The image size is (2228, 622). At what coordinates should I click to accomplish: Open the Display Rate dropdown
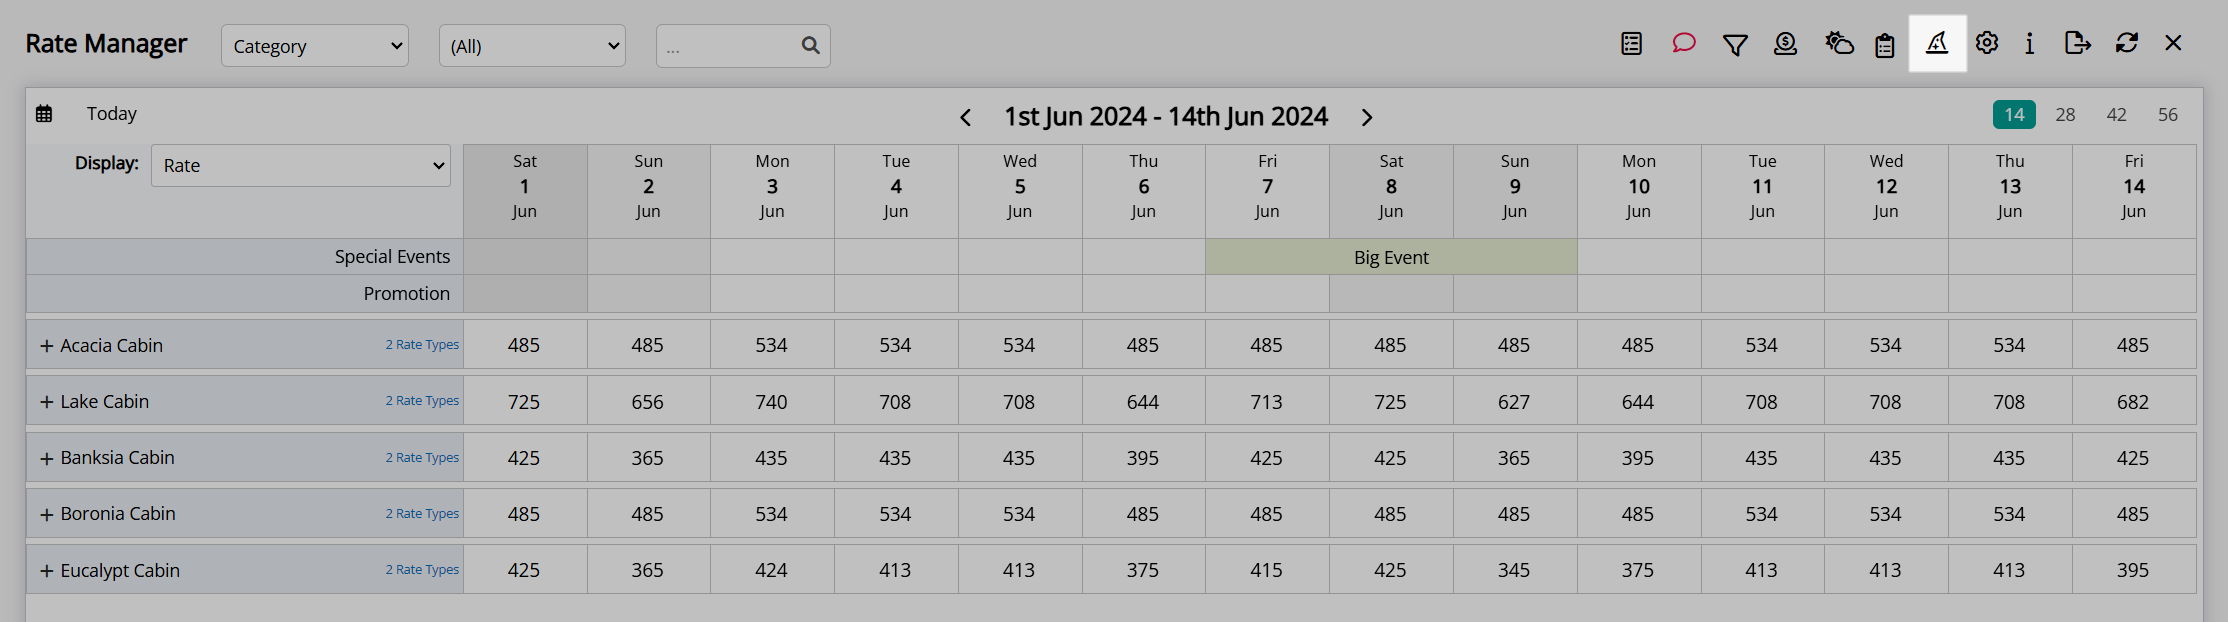pyautogui.click(x=301, y=166)
